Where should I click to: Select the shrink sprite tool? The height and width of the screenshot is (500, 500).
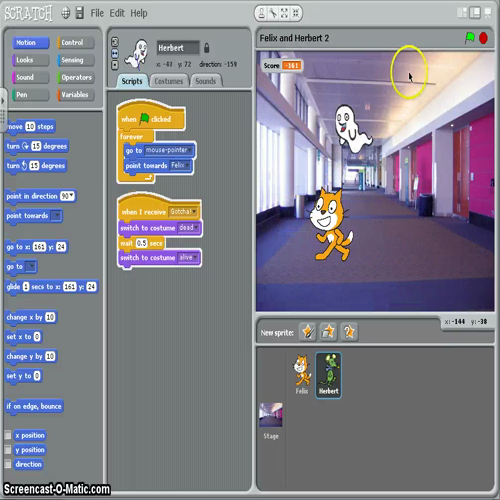point(295,13)
